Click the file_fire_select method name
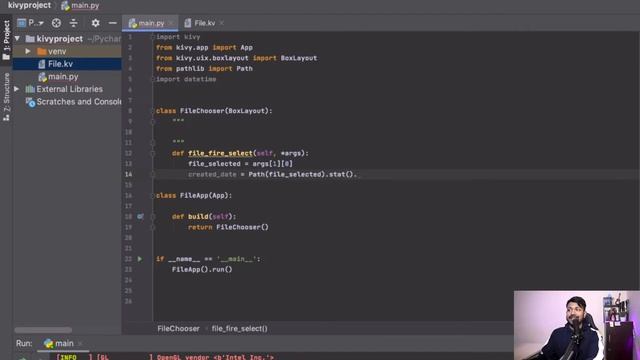The image size is (640, 360). [220, 153]
